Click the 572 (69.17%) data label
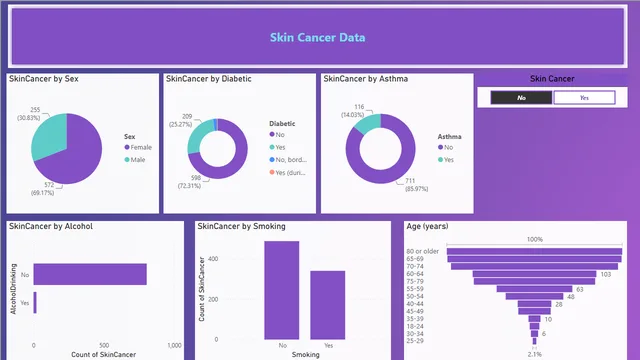This screenshot has width=640, height=360. coord(43,189)
